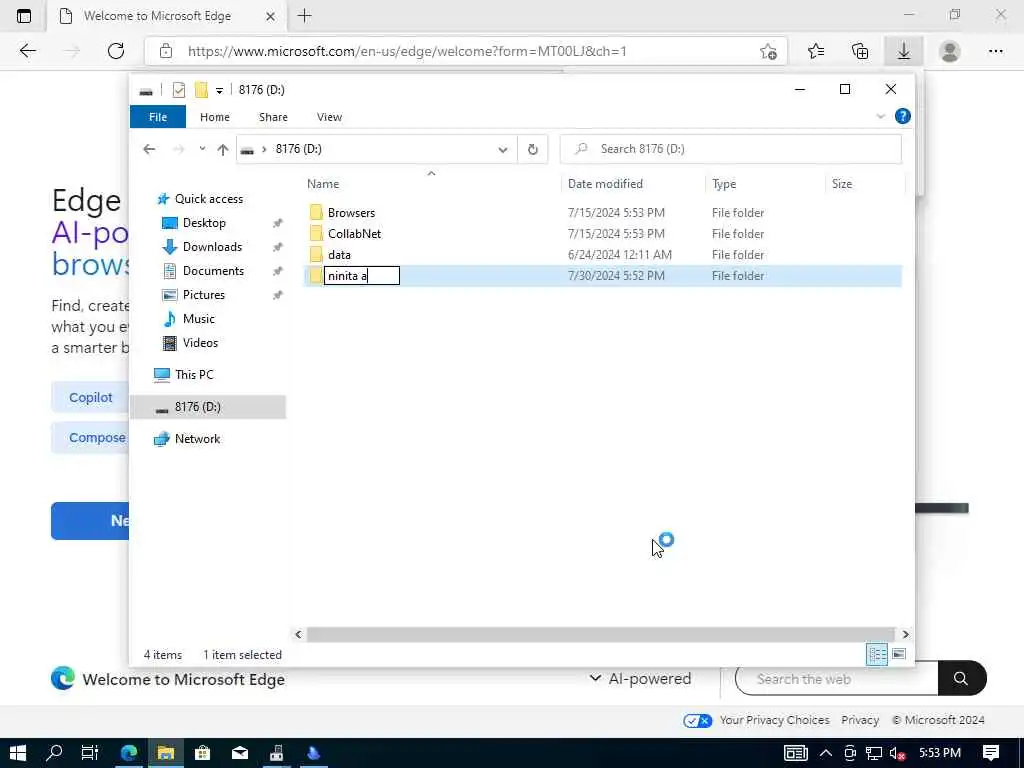Viewport: 1024px width, 768px height.
Task: Open Documents in navigation pane
Action: point(213,270)
